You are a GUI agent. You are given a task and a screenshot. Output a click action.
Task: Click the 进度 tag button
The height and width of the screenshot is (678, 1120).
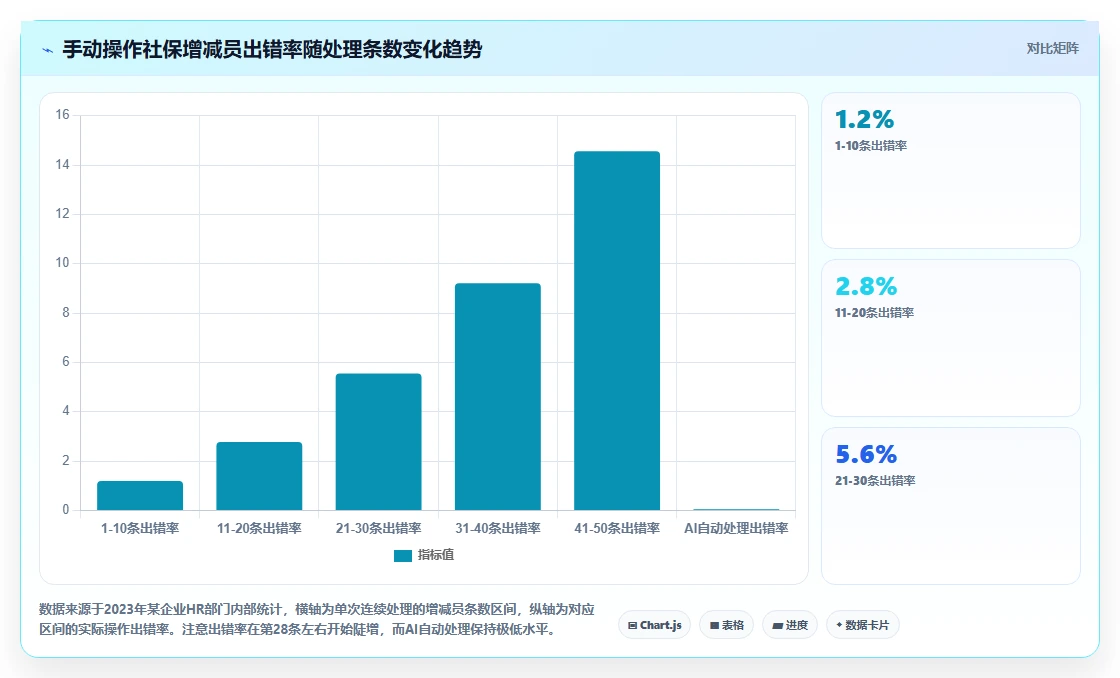point(790,625)
